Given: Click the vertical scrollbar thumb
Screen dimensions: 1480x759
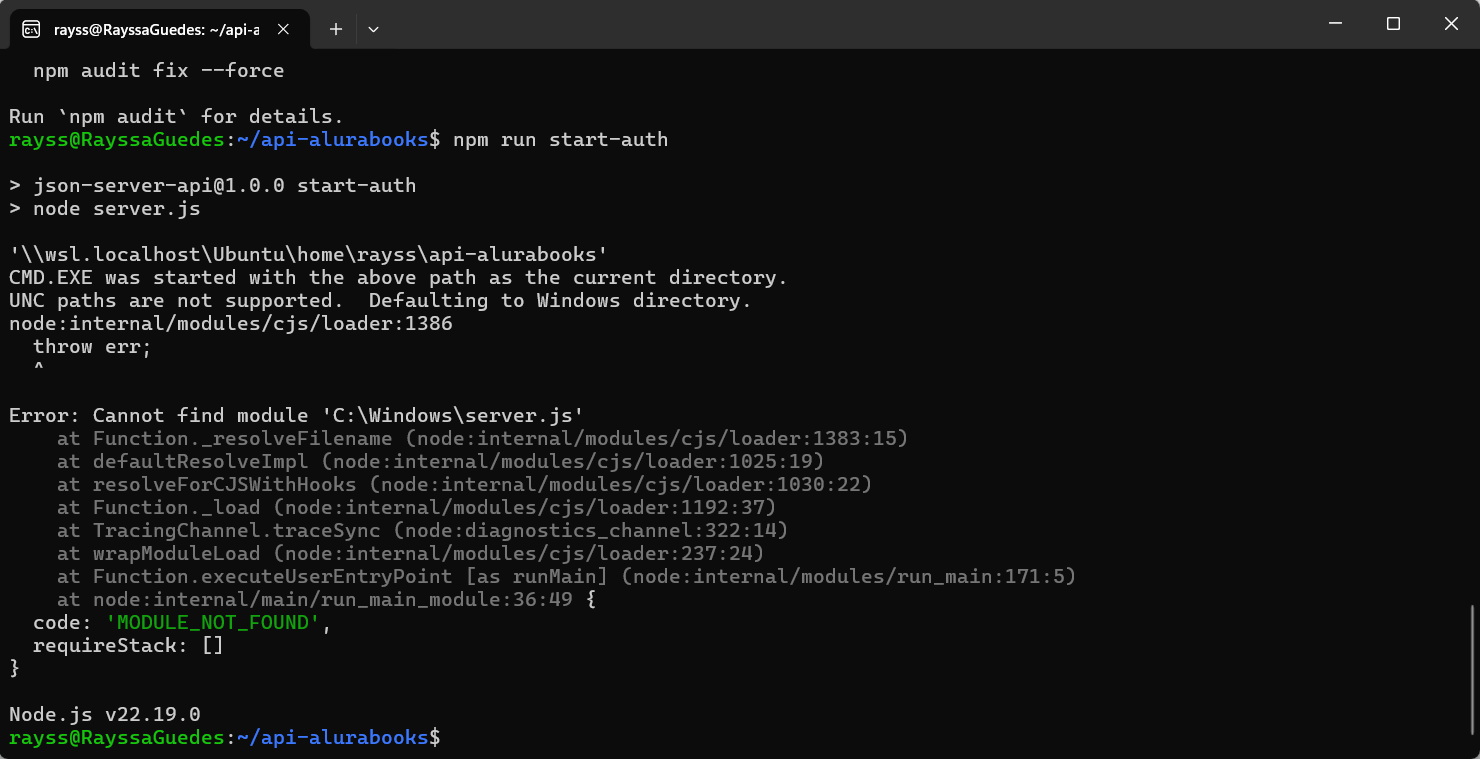Looking at the screenshot, I should [x=1473, y=669].
